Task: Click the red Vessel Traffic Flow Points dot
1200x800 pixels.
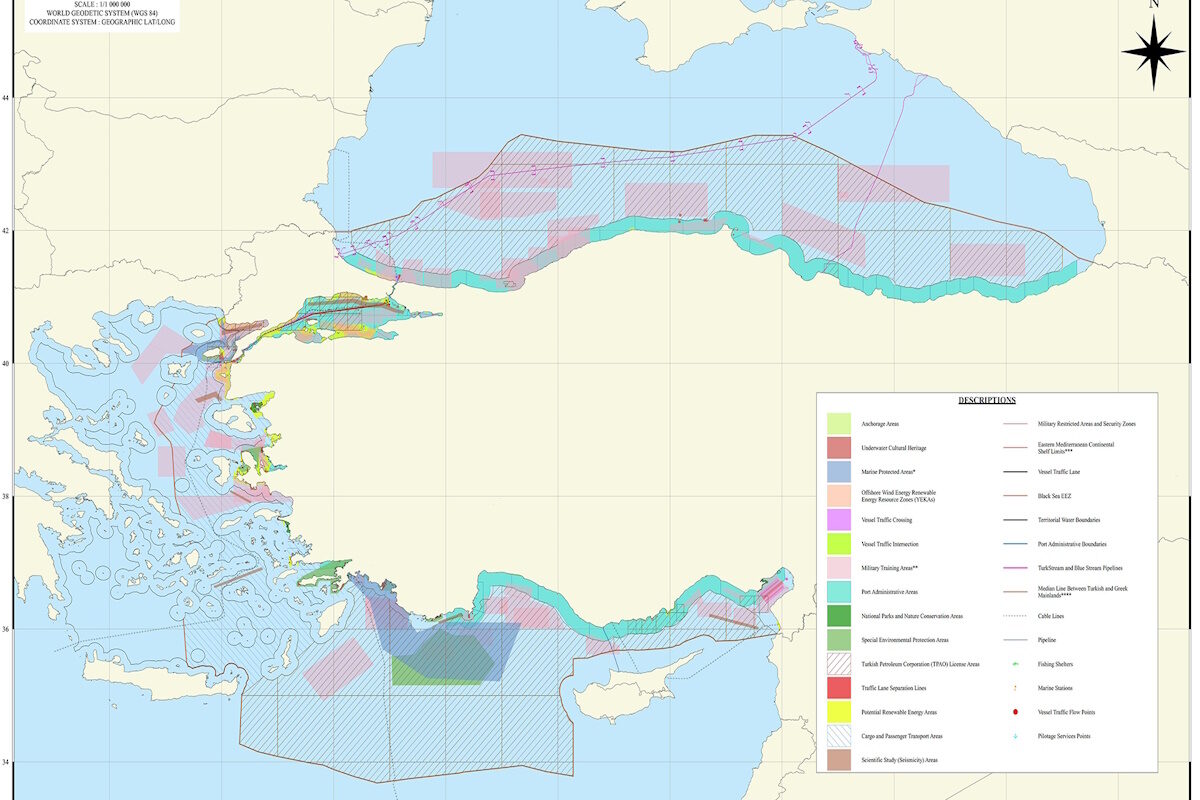Action: point(1015,712)
